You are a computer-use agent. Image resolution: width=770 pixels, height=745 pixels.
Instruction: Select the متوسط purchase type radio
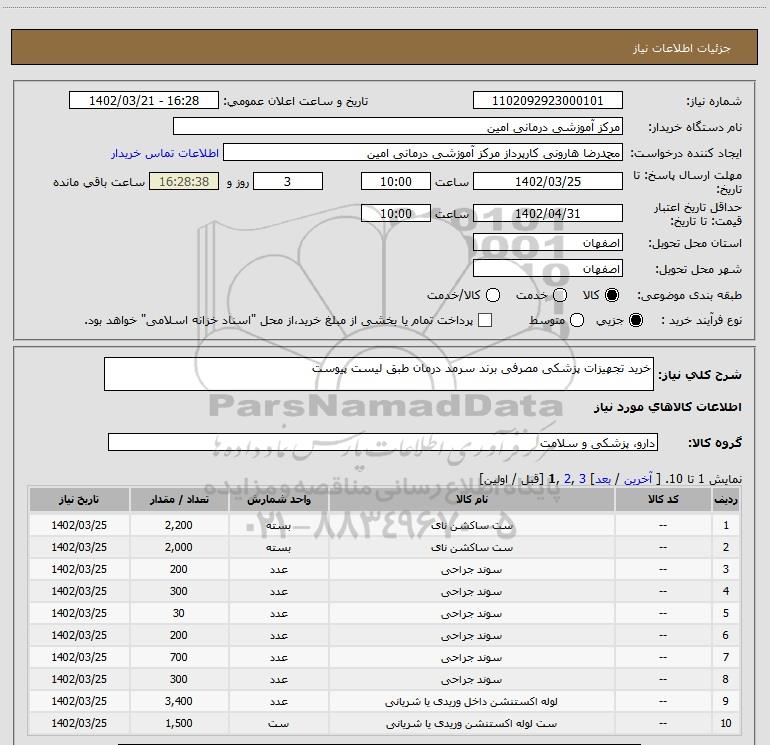(x=577, y=320)
